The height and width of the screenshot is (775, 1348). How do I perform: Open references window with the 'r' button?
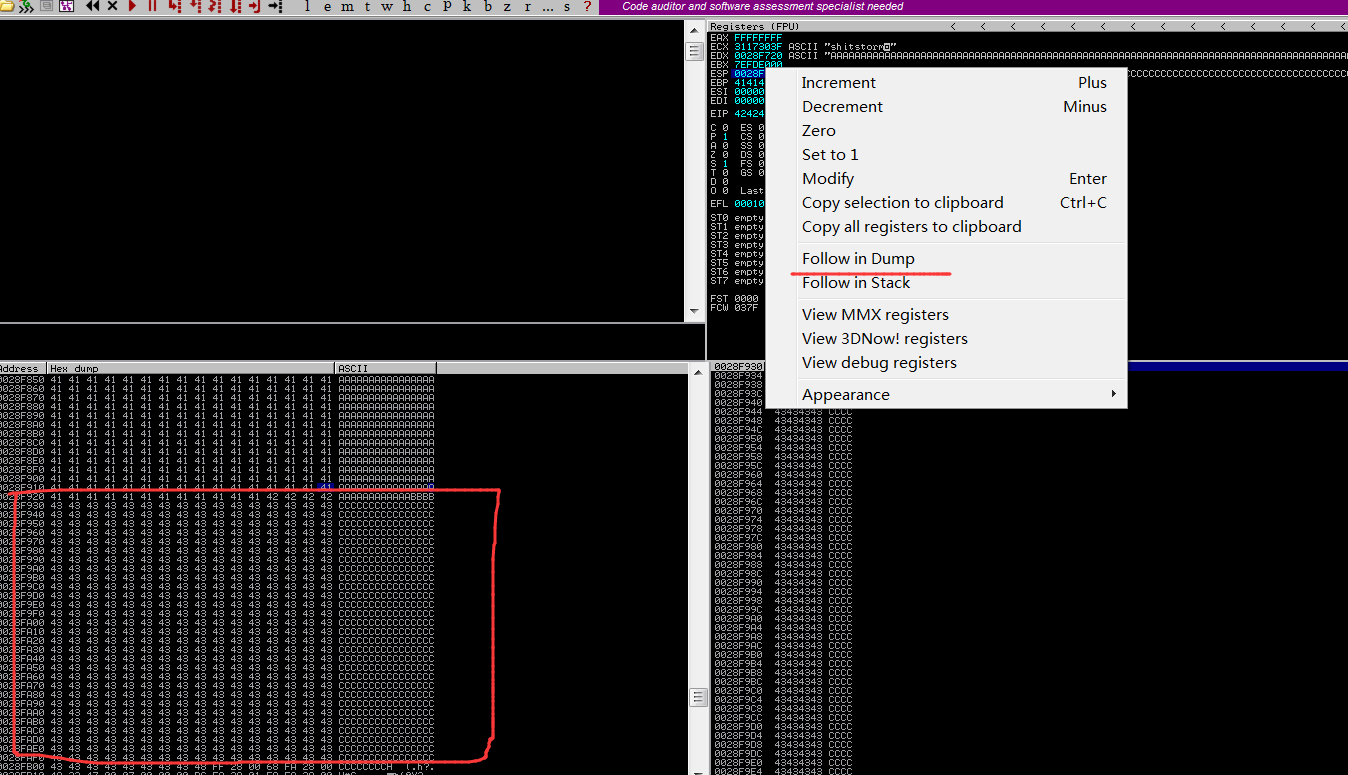click(x=528, y=6)
